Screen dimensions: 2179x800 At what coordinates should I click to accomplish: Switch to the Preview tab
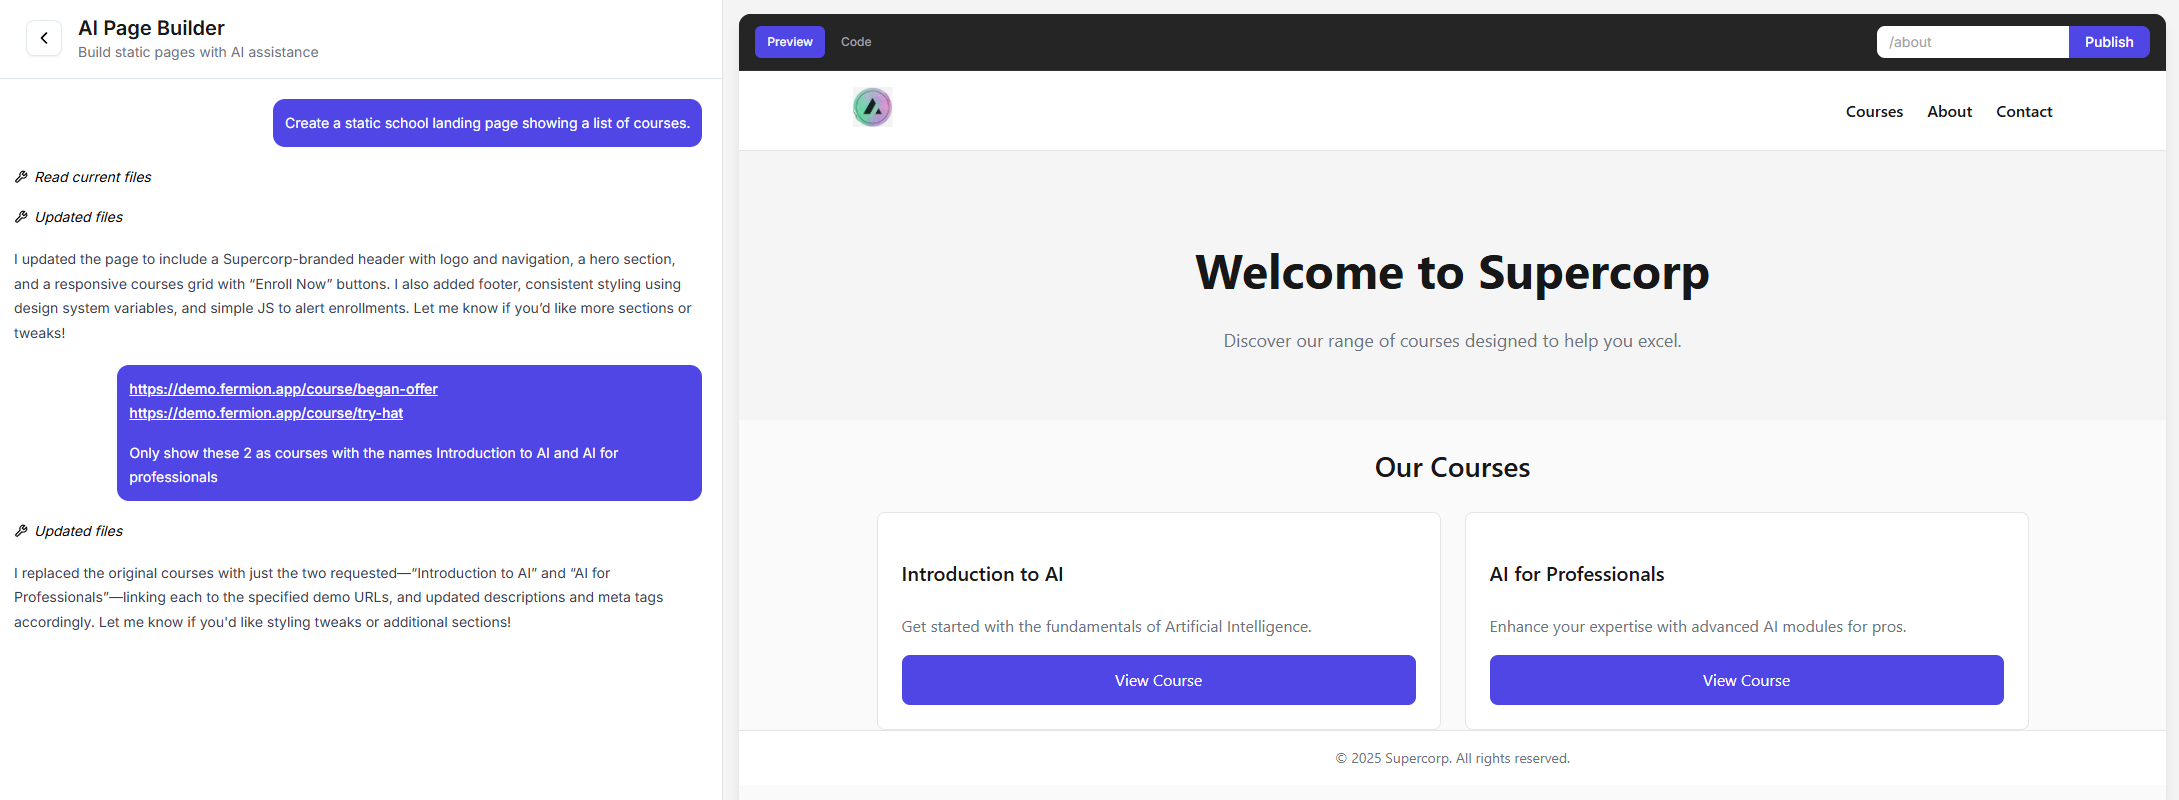pyautogui.click(x=789, y=42)
